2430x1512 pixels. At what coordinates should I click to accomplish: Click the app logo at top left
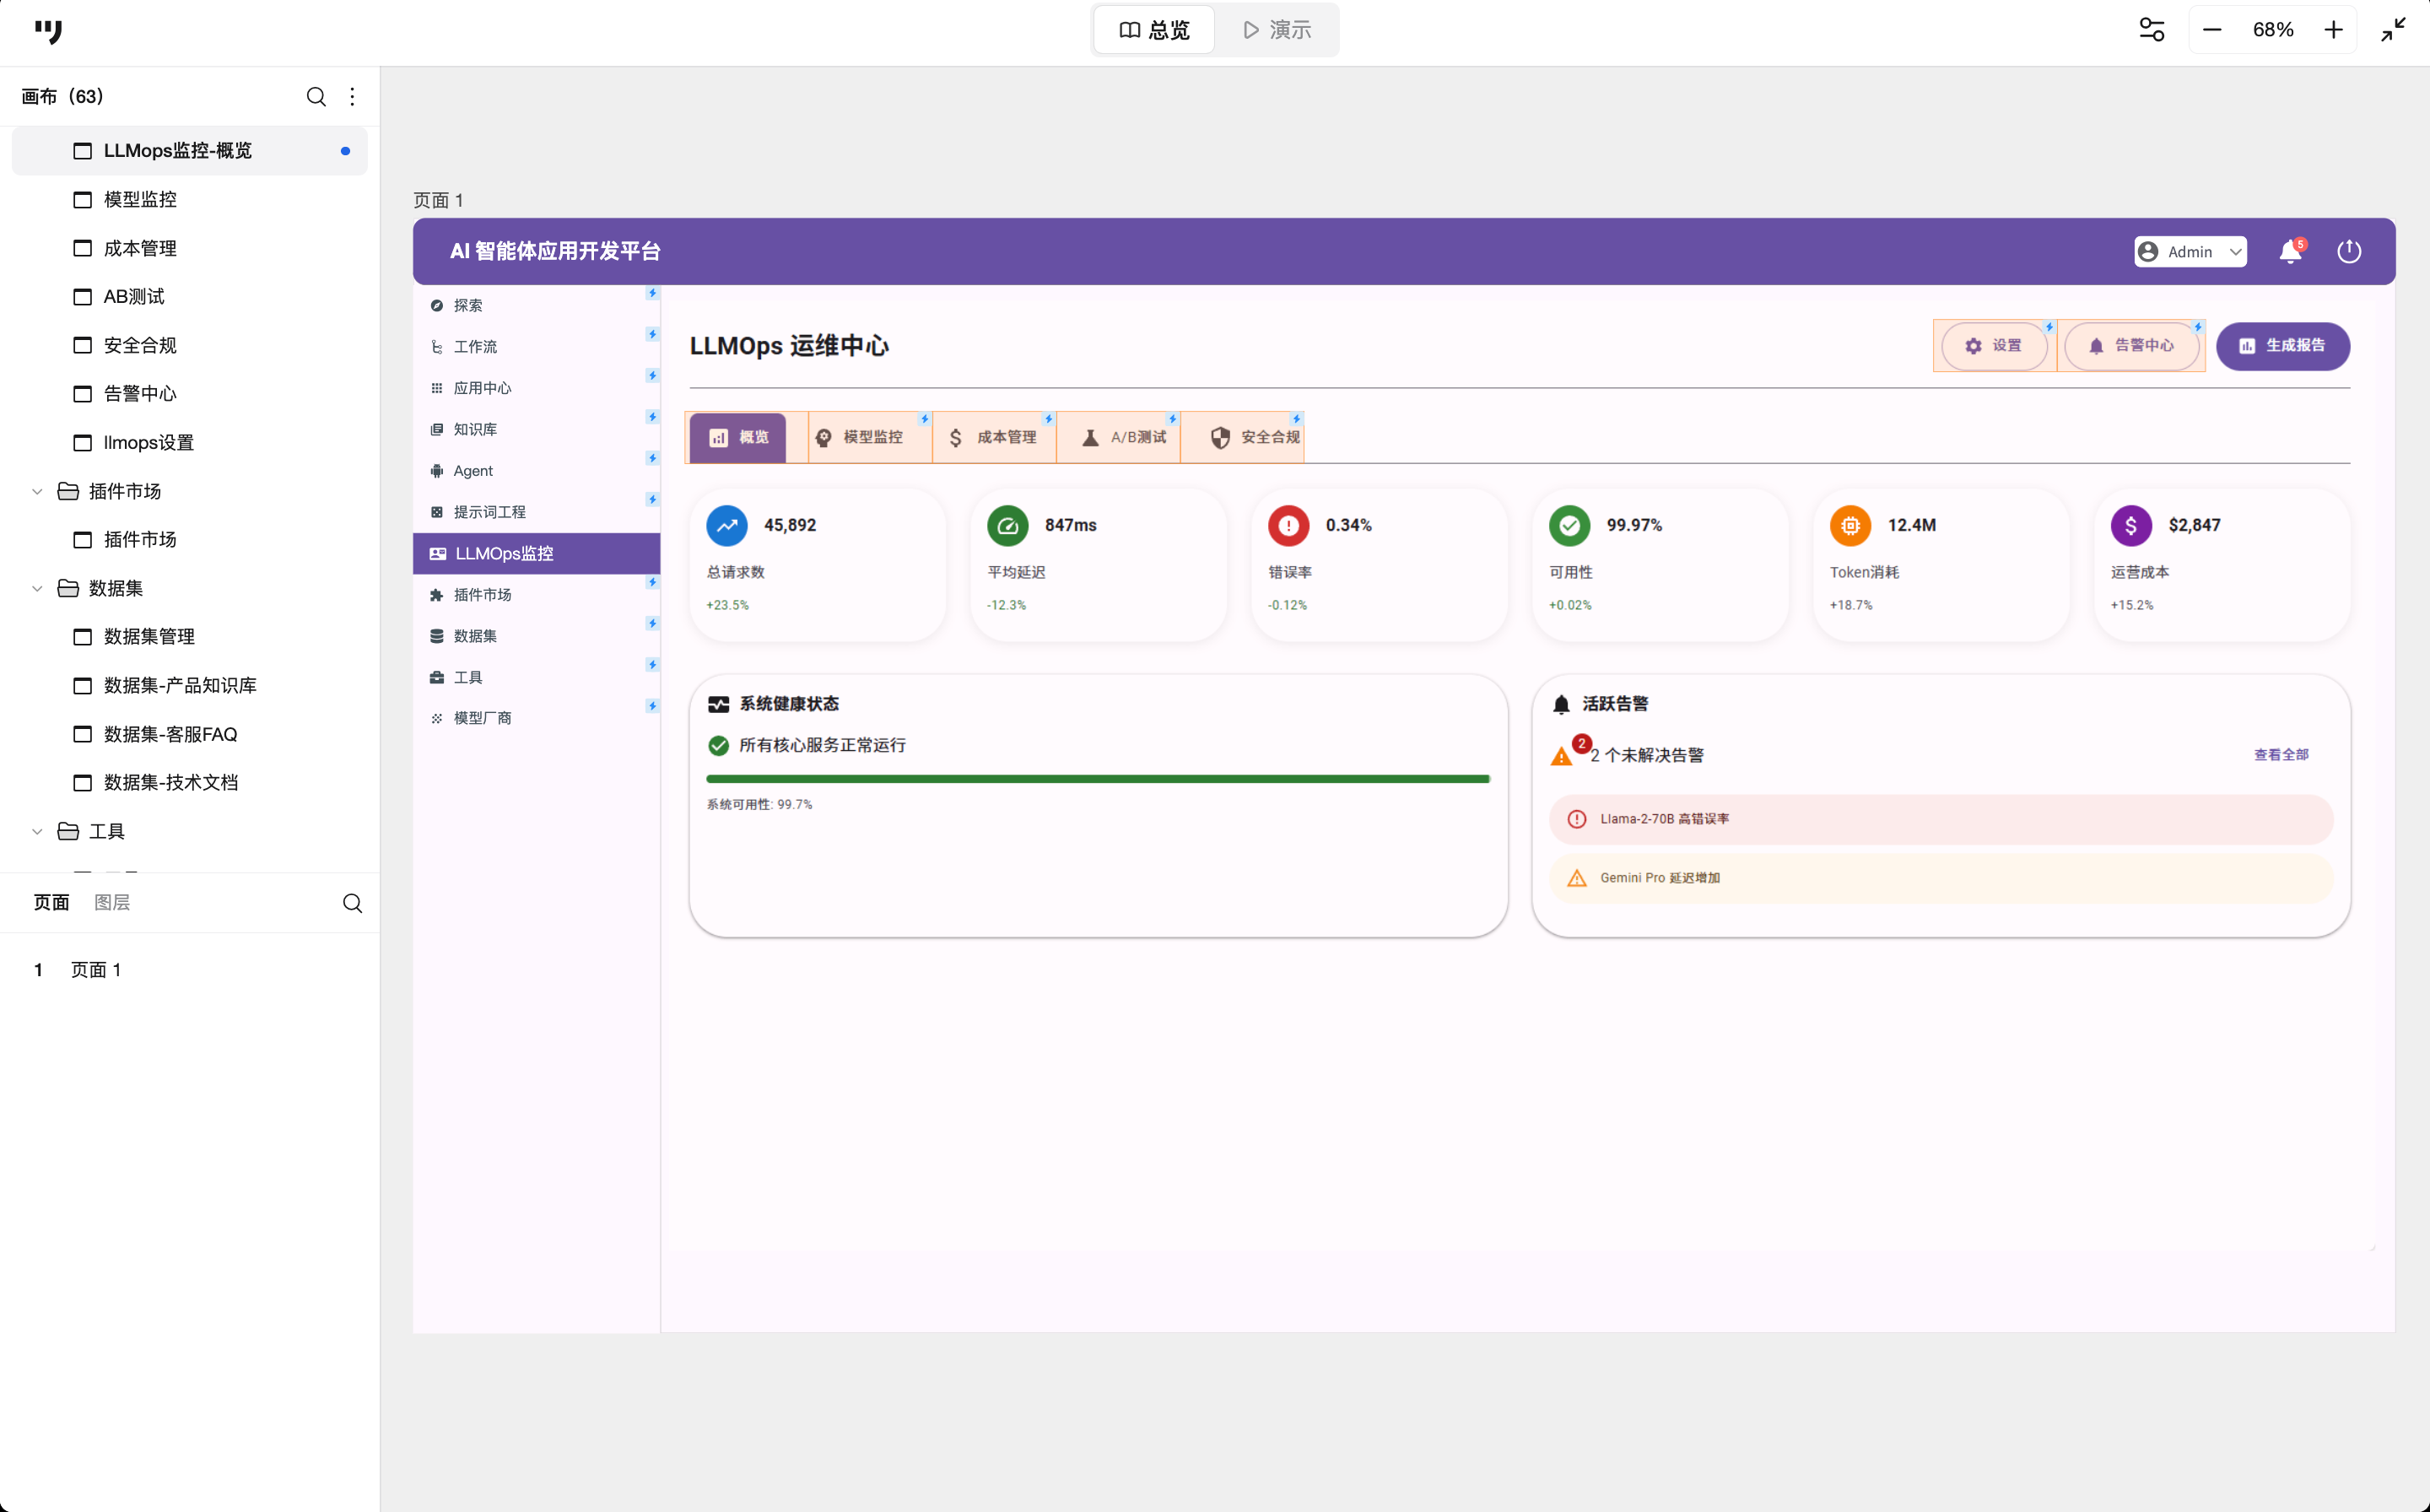pyautogui.click(x=47, y=31)
